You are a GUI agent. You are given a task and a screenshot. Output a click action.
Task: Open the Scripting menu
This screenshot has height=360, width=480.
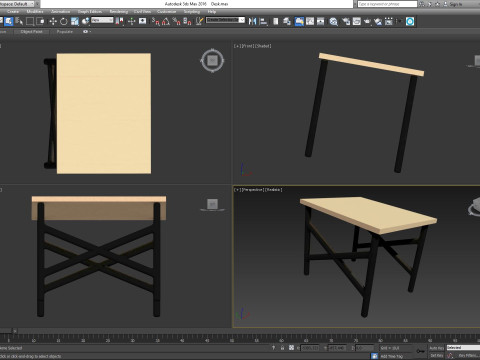point(192,12)
